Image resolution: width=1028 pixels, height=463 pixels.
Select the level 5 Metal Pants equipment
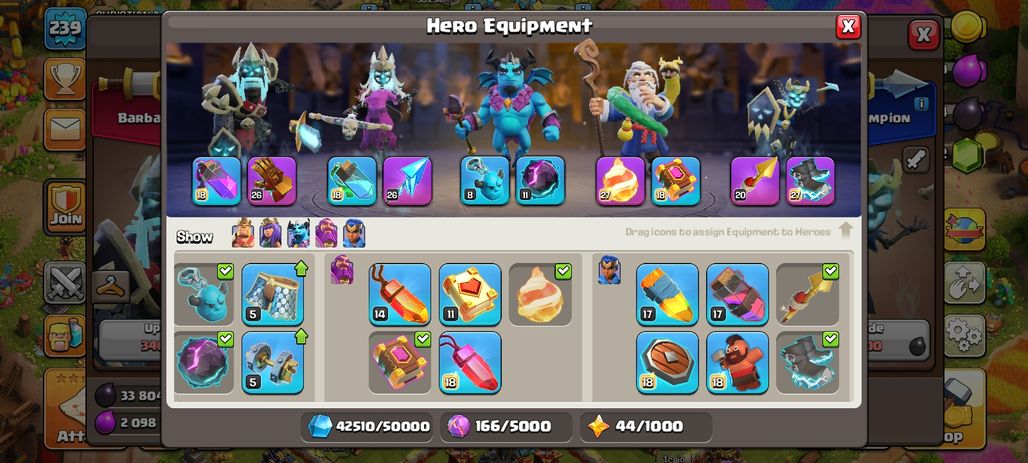(x=273, y=294)
